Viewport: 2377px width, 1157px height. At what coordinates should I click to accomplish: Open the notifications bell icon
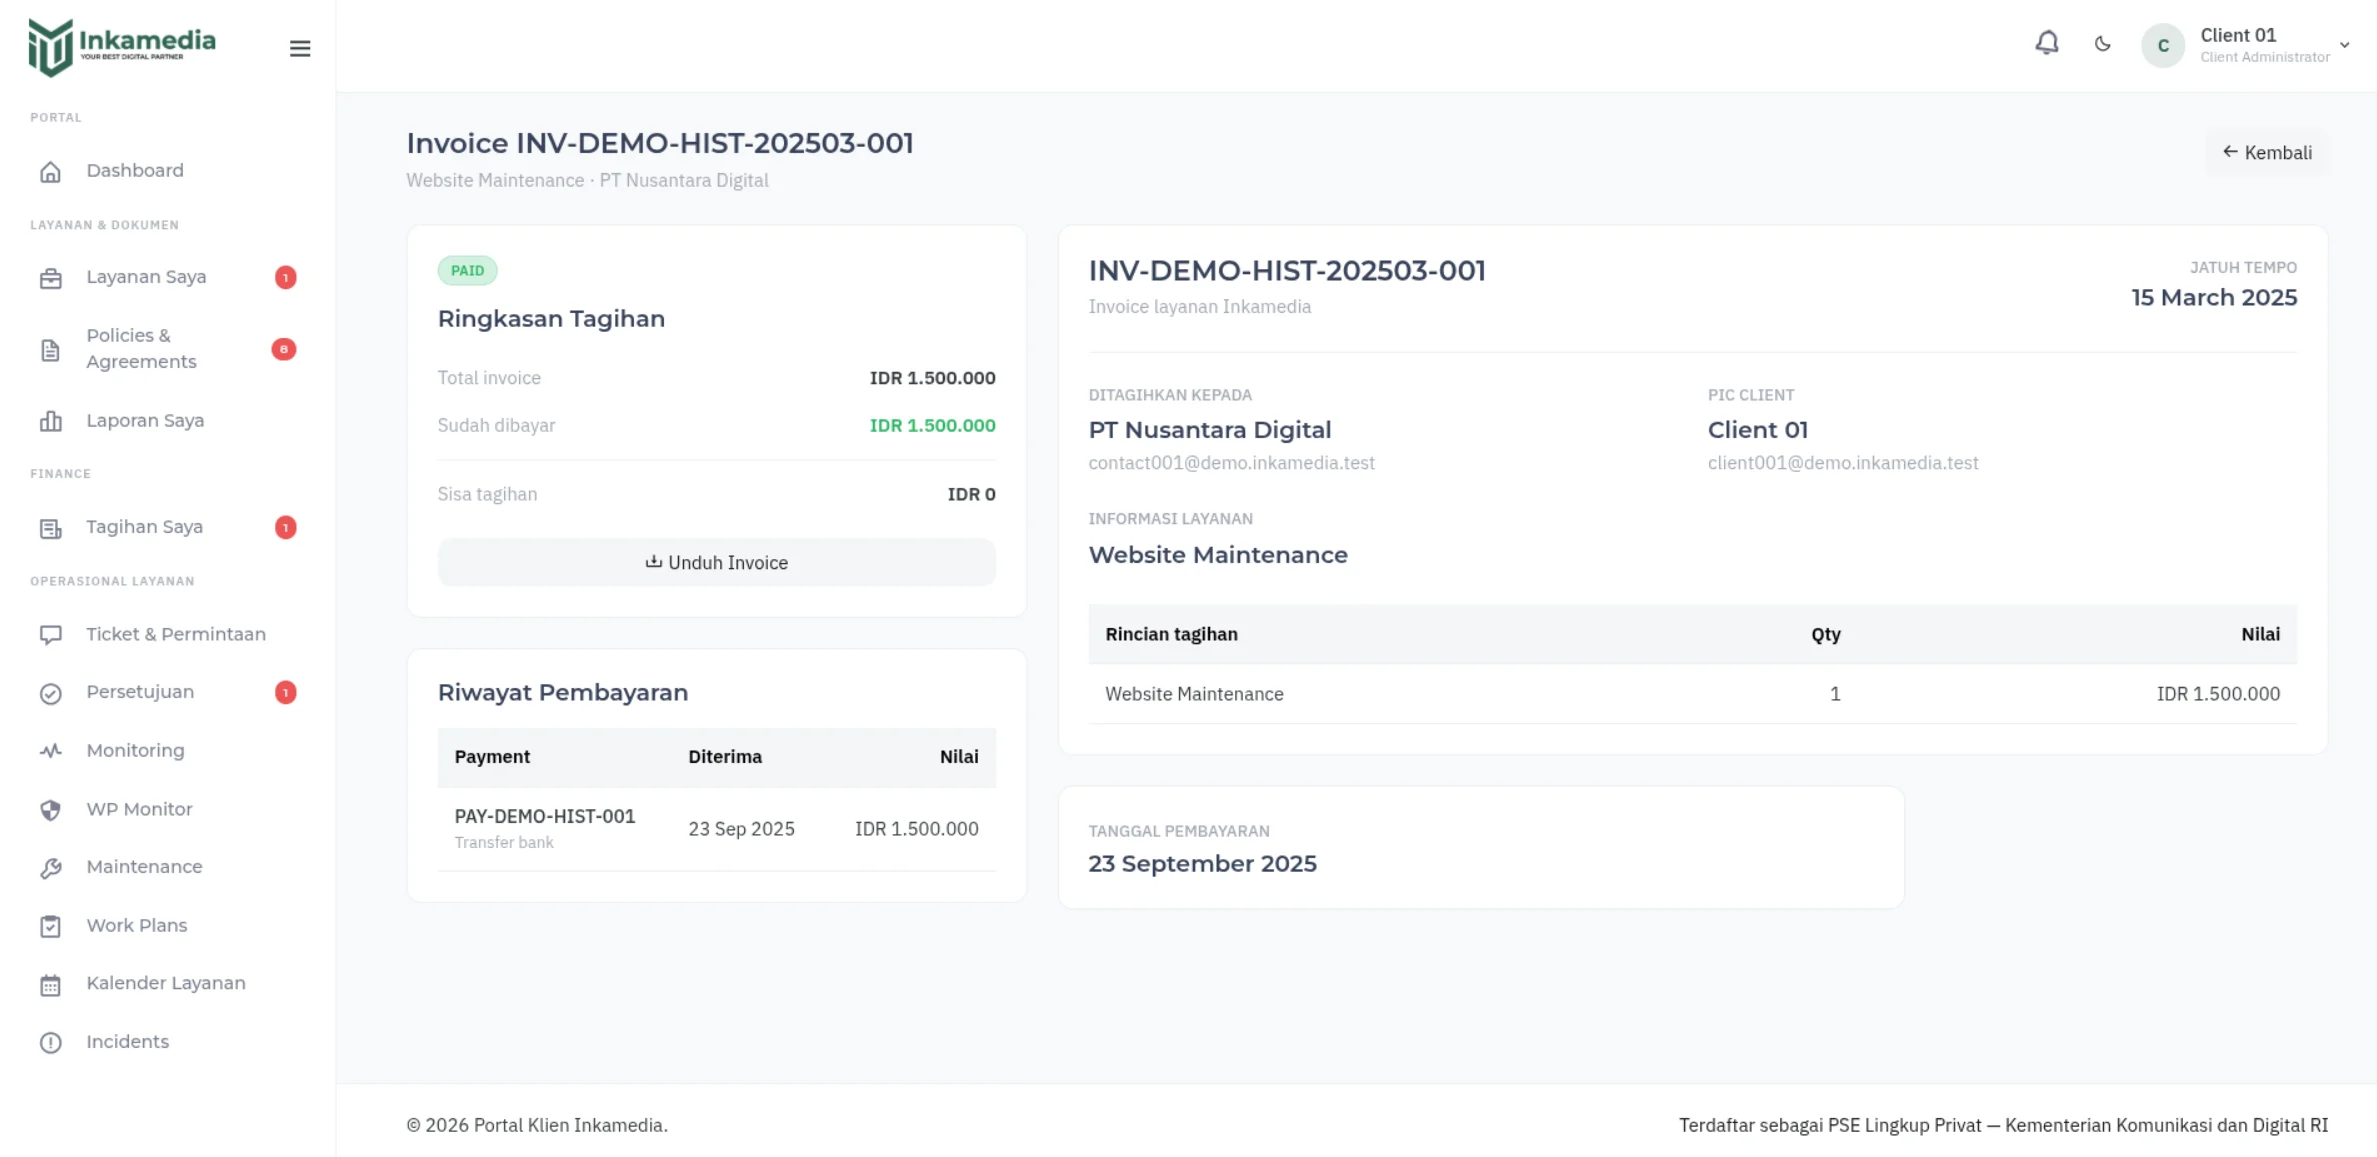click(2046, 43)
